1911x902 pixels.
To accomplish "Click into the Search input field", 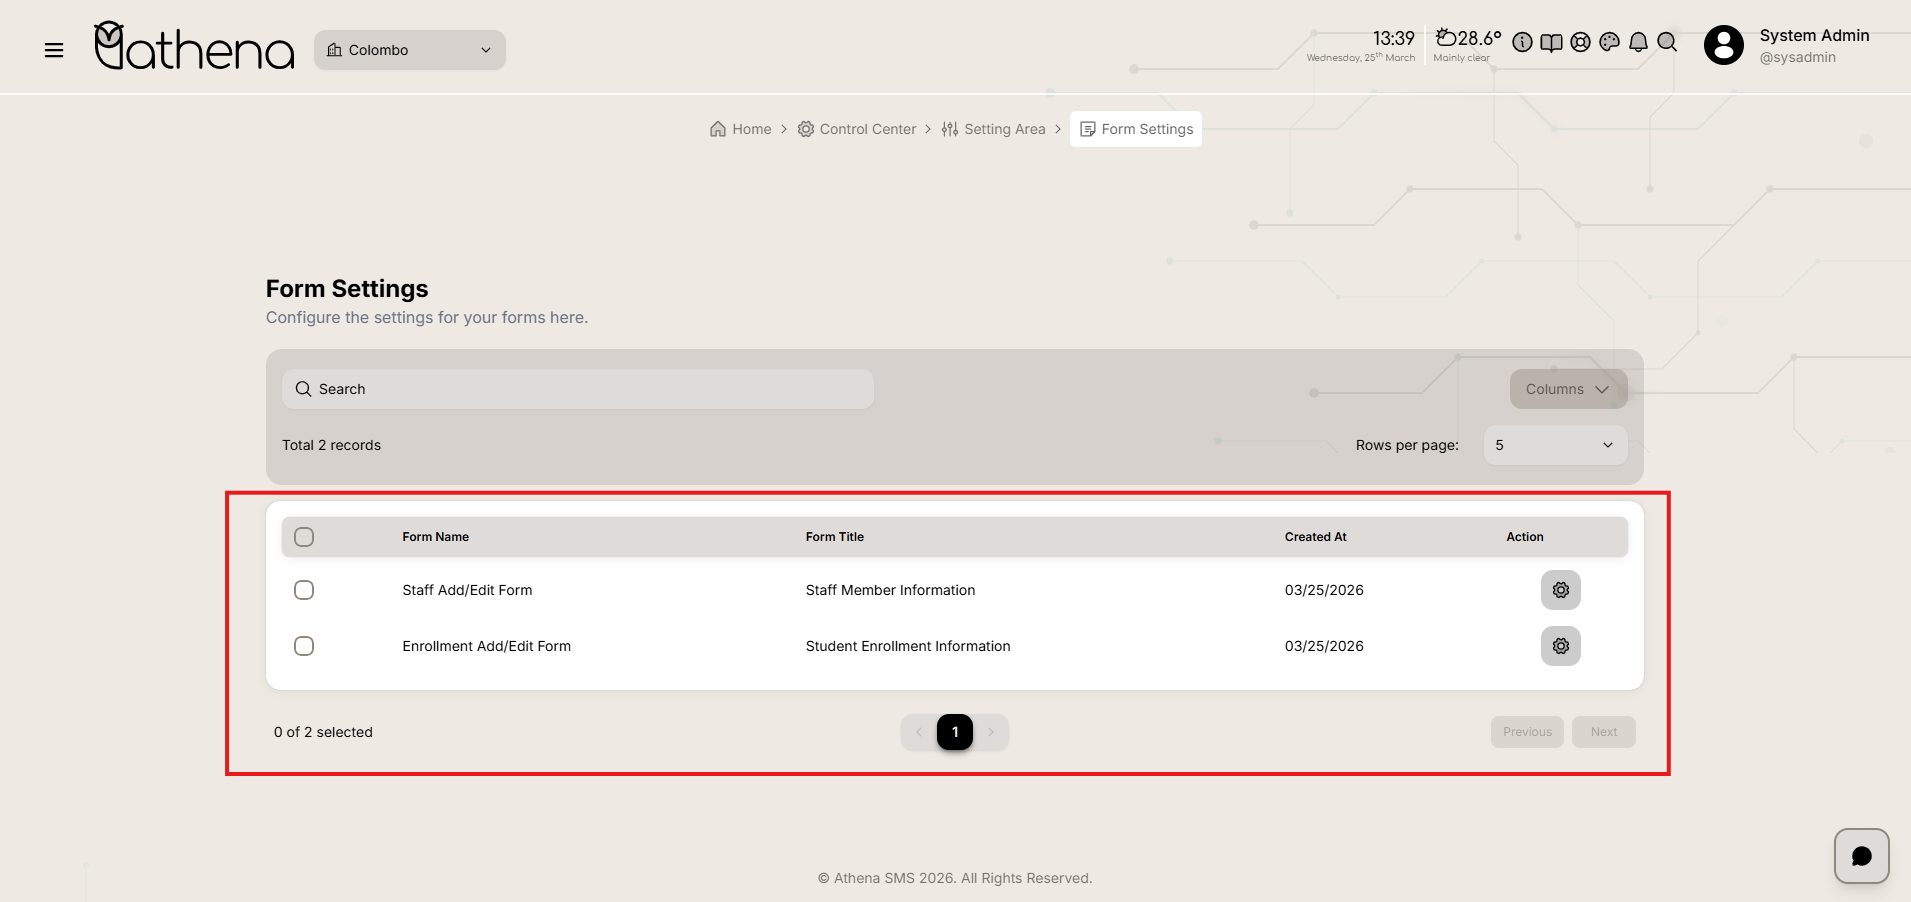I will (x=578, y=389).
